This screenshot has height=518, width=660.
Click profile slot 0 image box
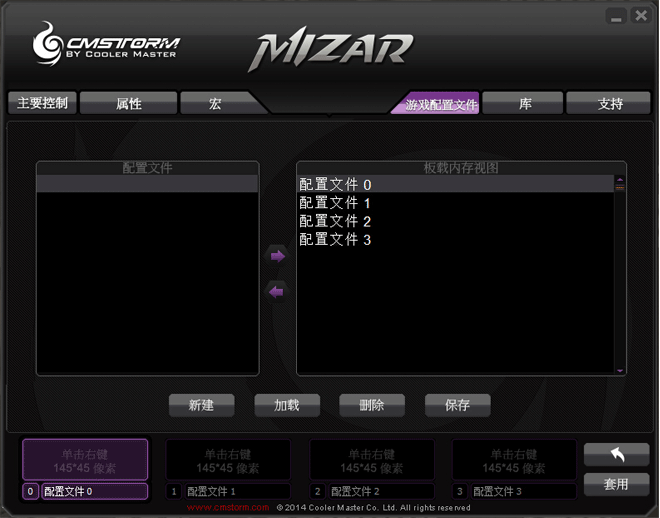(85, 460)
